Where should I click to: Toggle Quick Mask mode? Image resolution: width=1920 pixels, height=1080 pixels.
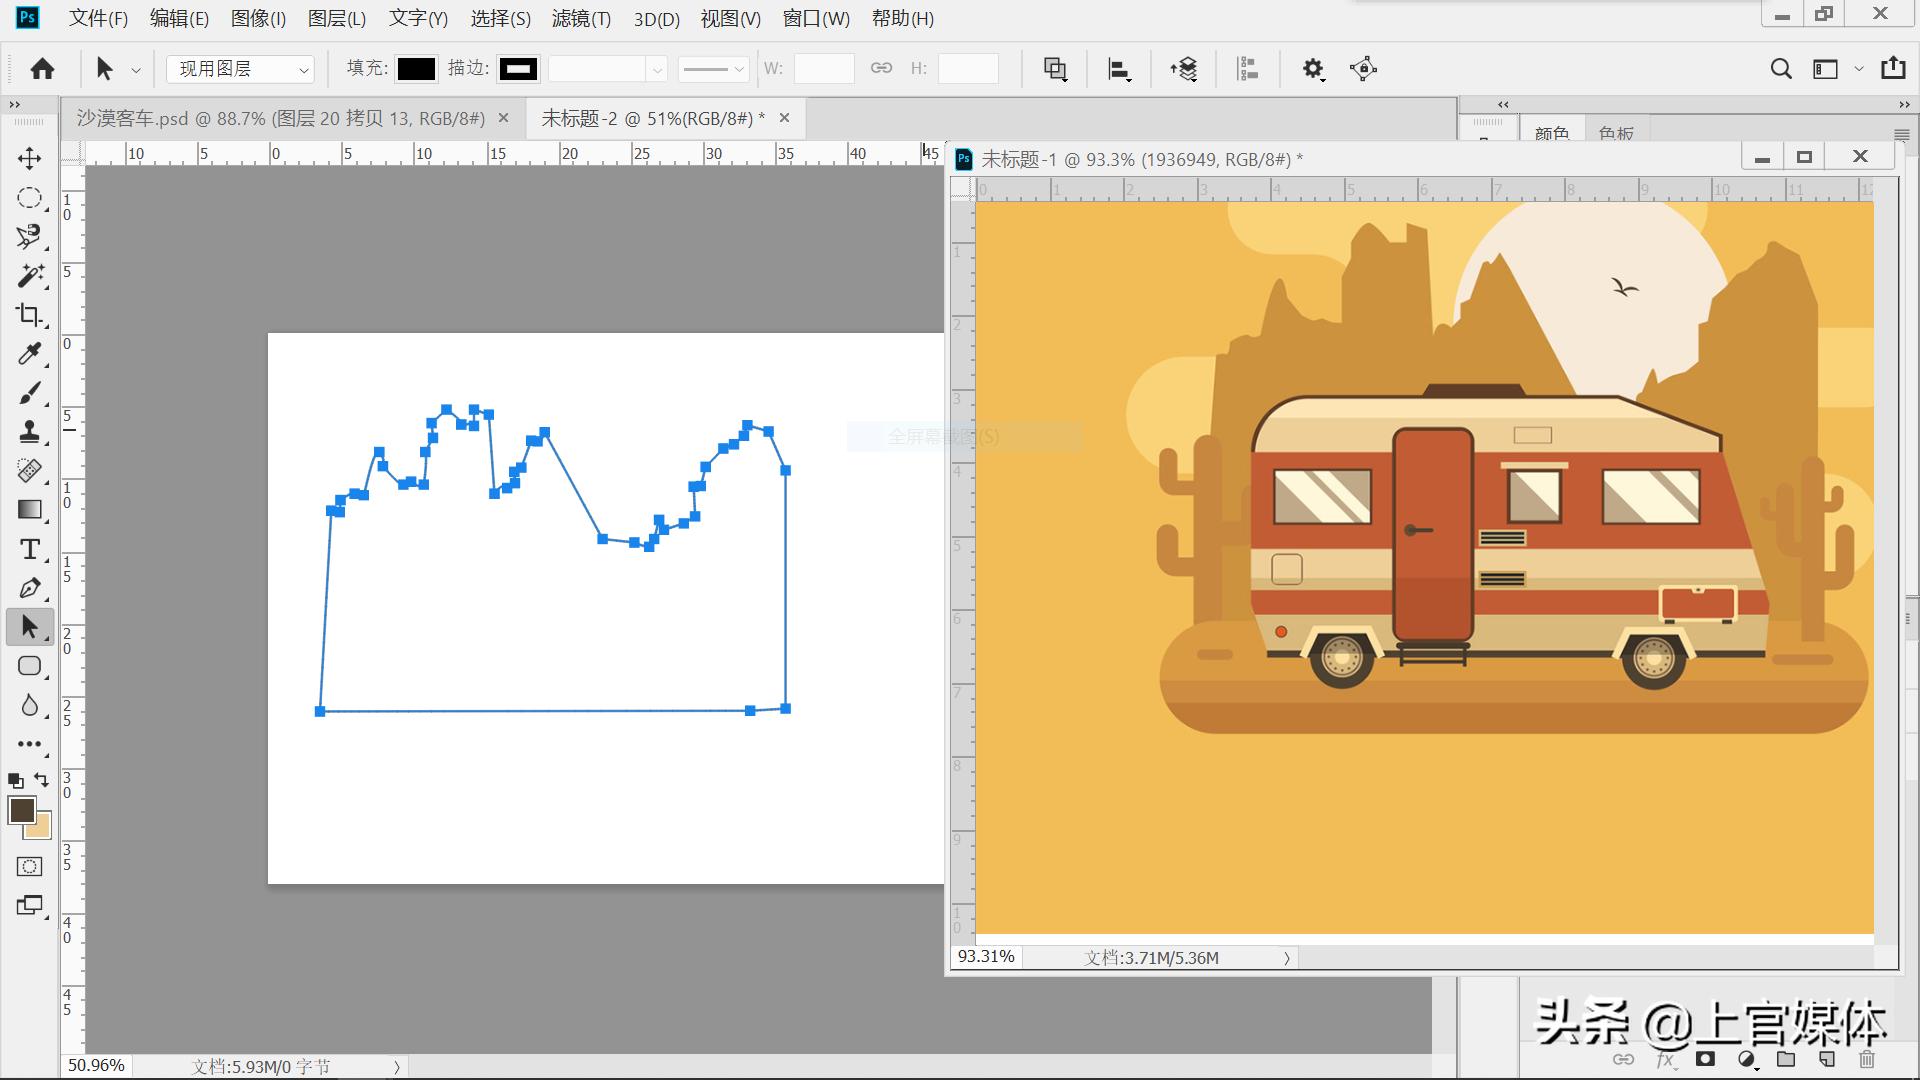pyautogui.click(x=29, y=866)
